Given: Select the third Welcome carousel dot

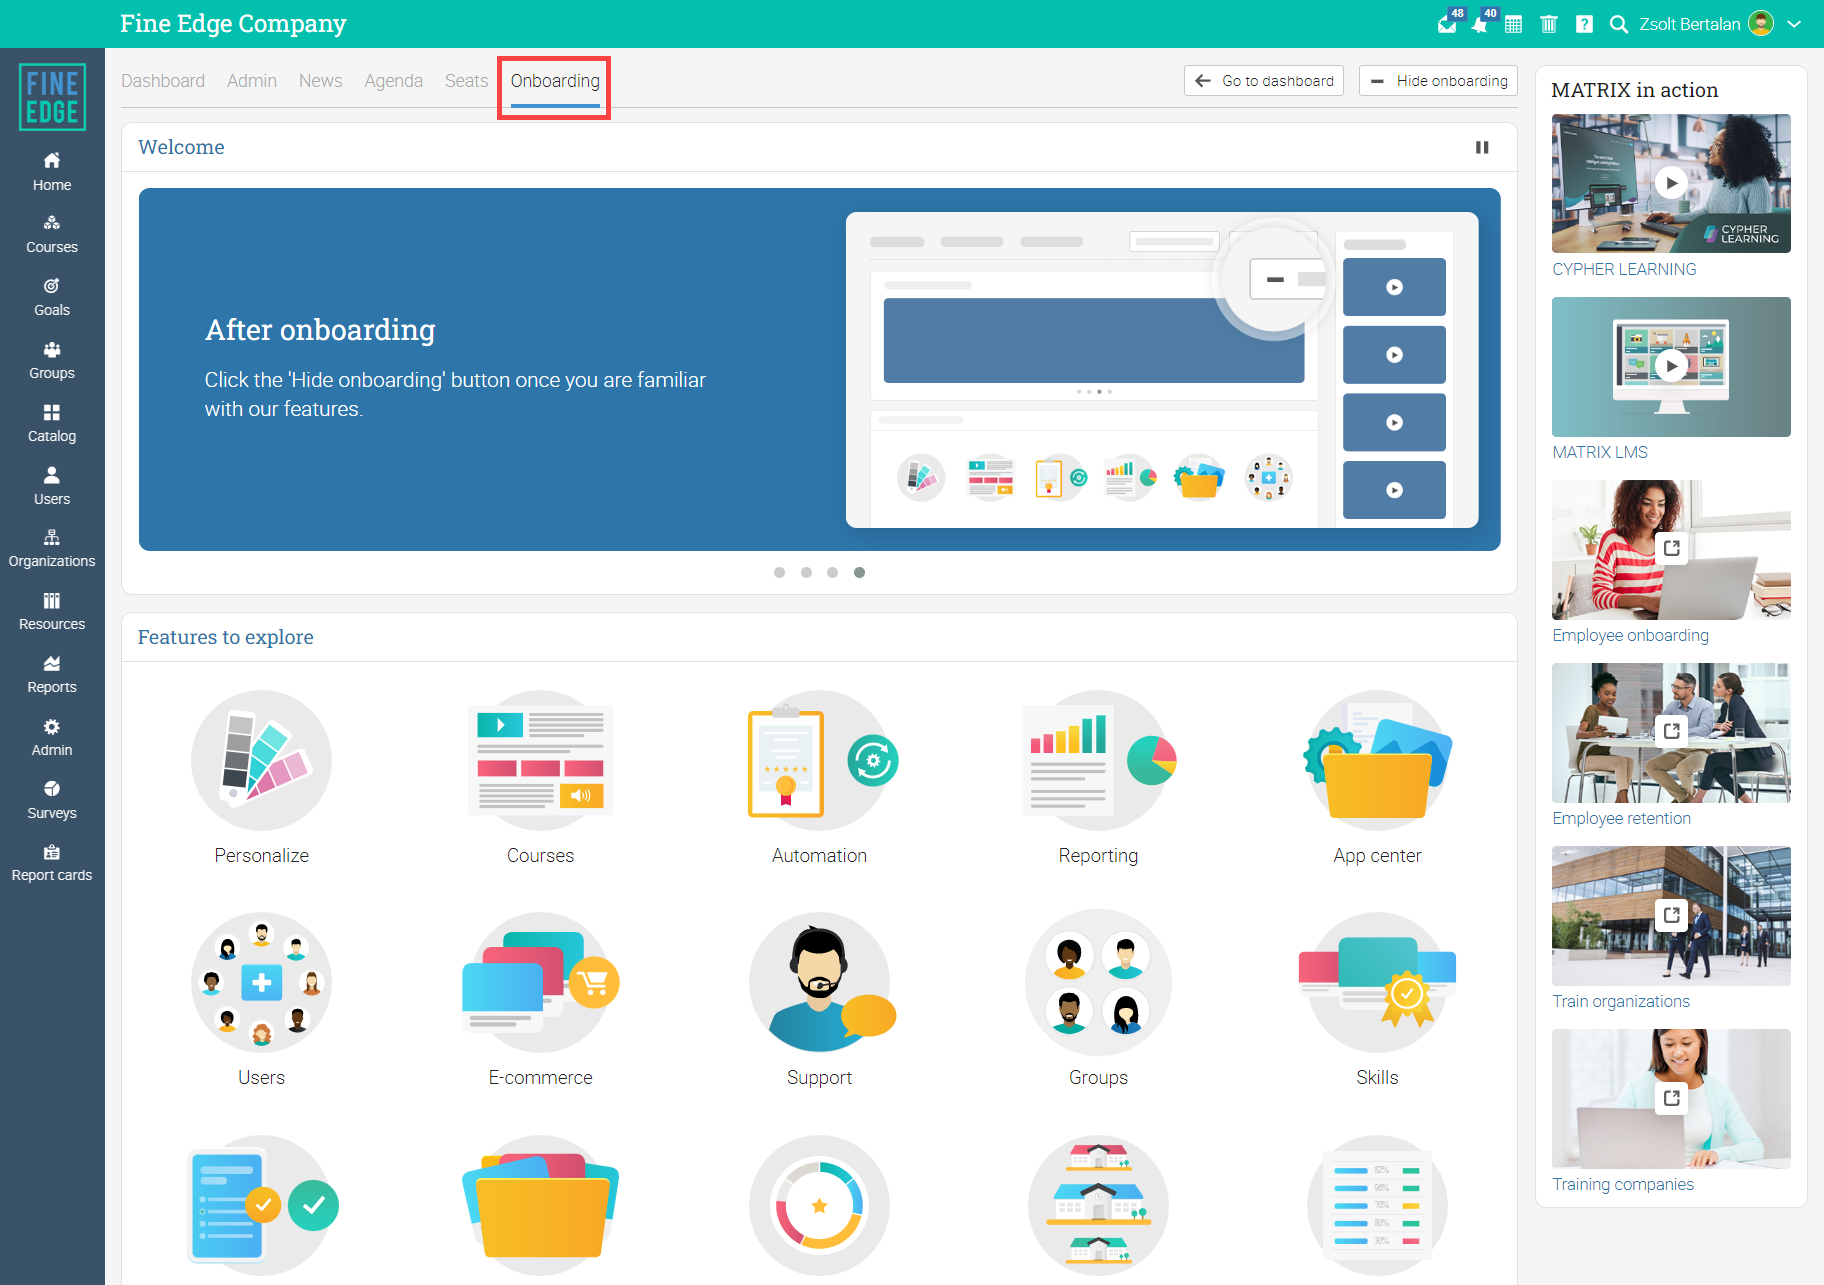Looking at the screenshot, I should tap(832, 573).
